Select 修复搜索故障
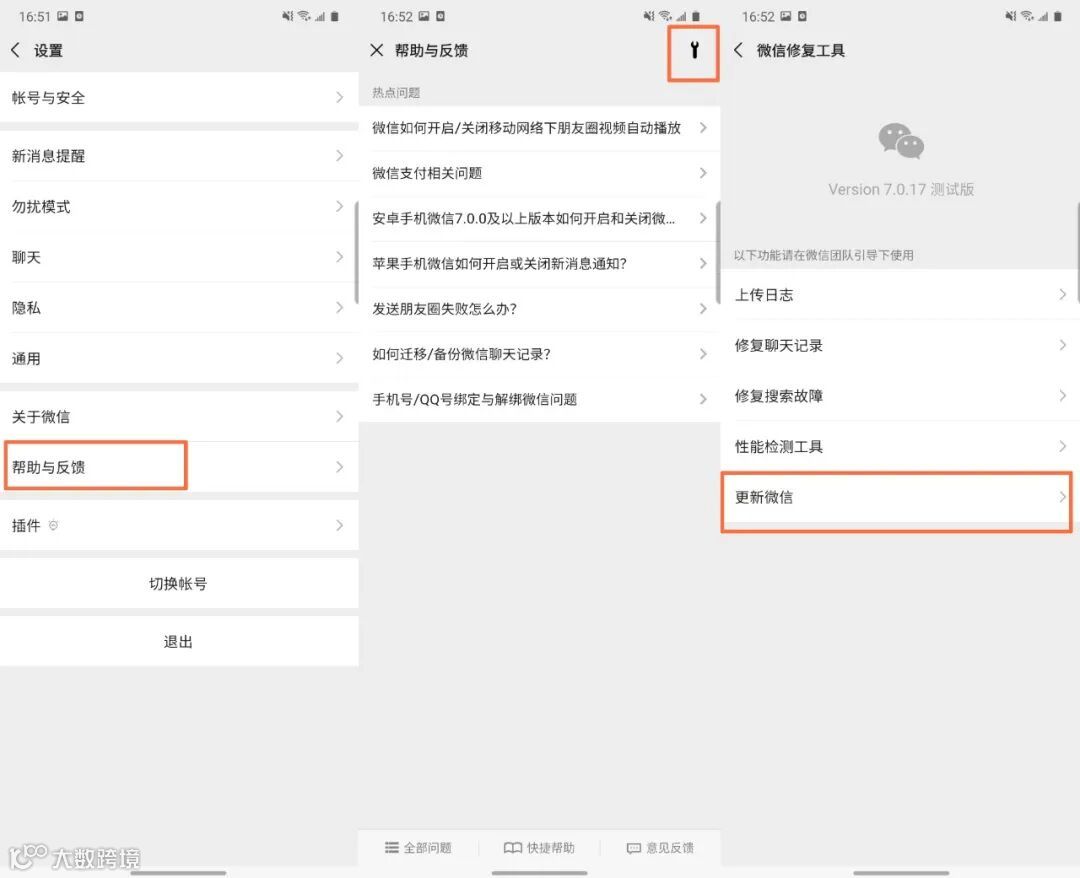 point(900,396)
